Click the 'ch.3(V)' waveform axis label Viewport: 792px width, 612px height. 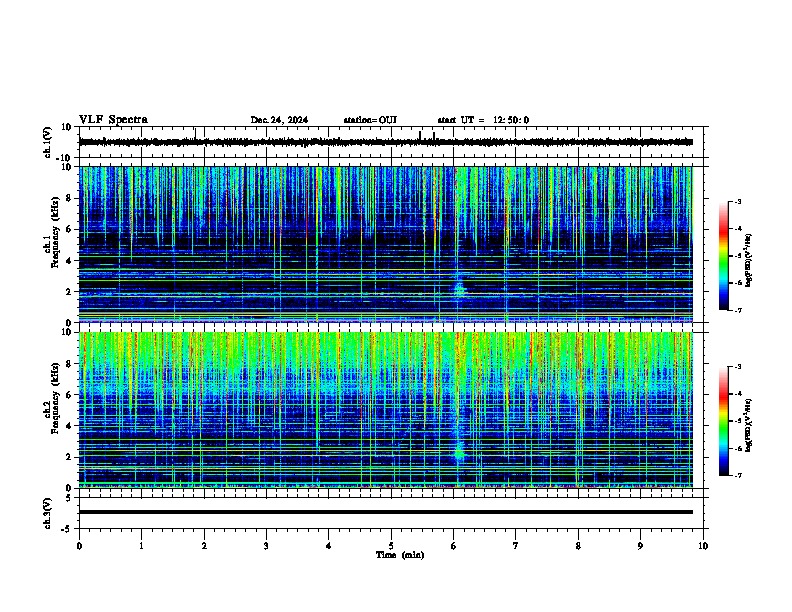coord(48,513)
